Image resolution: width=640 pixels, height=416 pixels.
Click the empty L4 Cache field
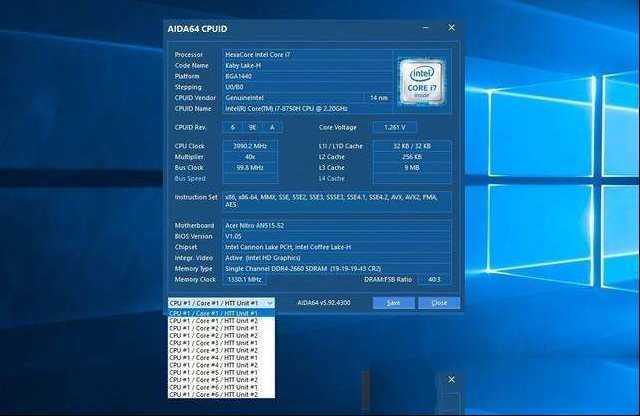tap(412, 178)
